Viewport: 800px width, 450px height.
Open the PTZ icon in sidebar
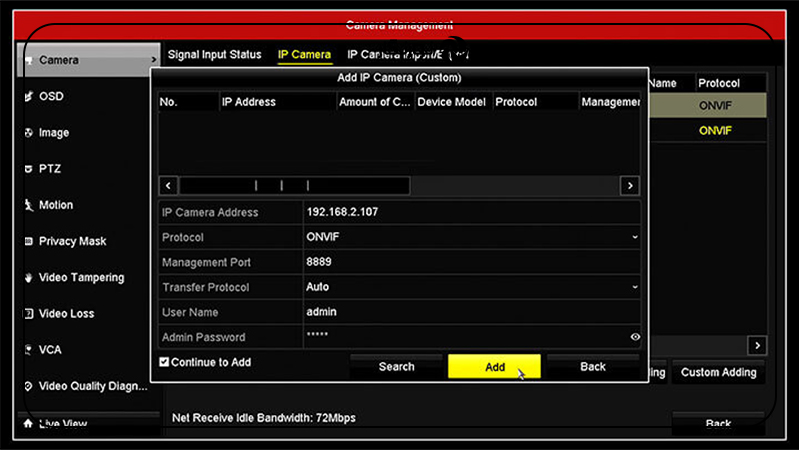pyautogui.click(x=28, y=169)
